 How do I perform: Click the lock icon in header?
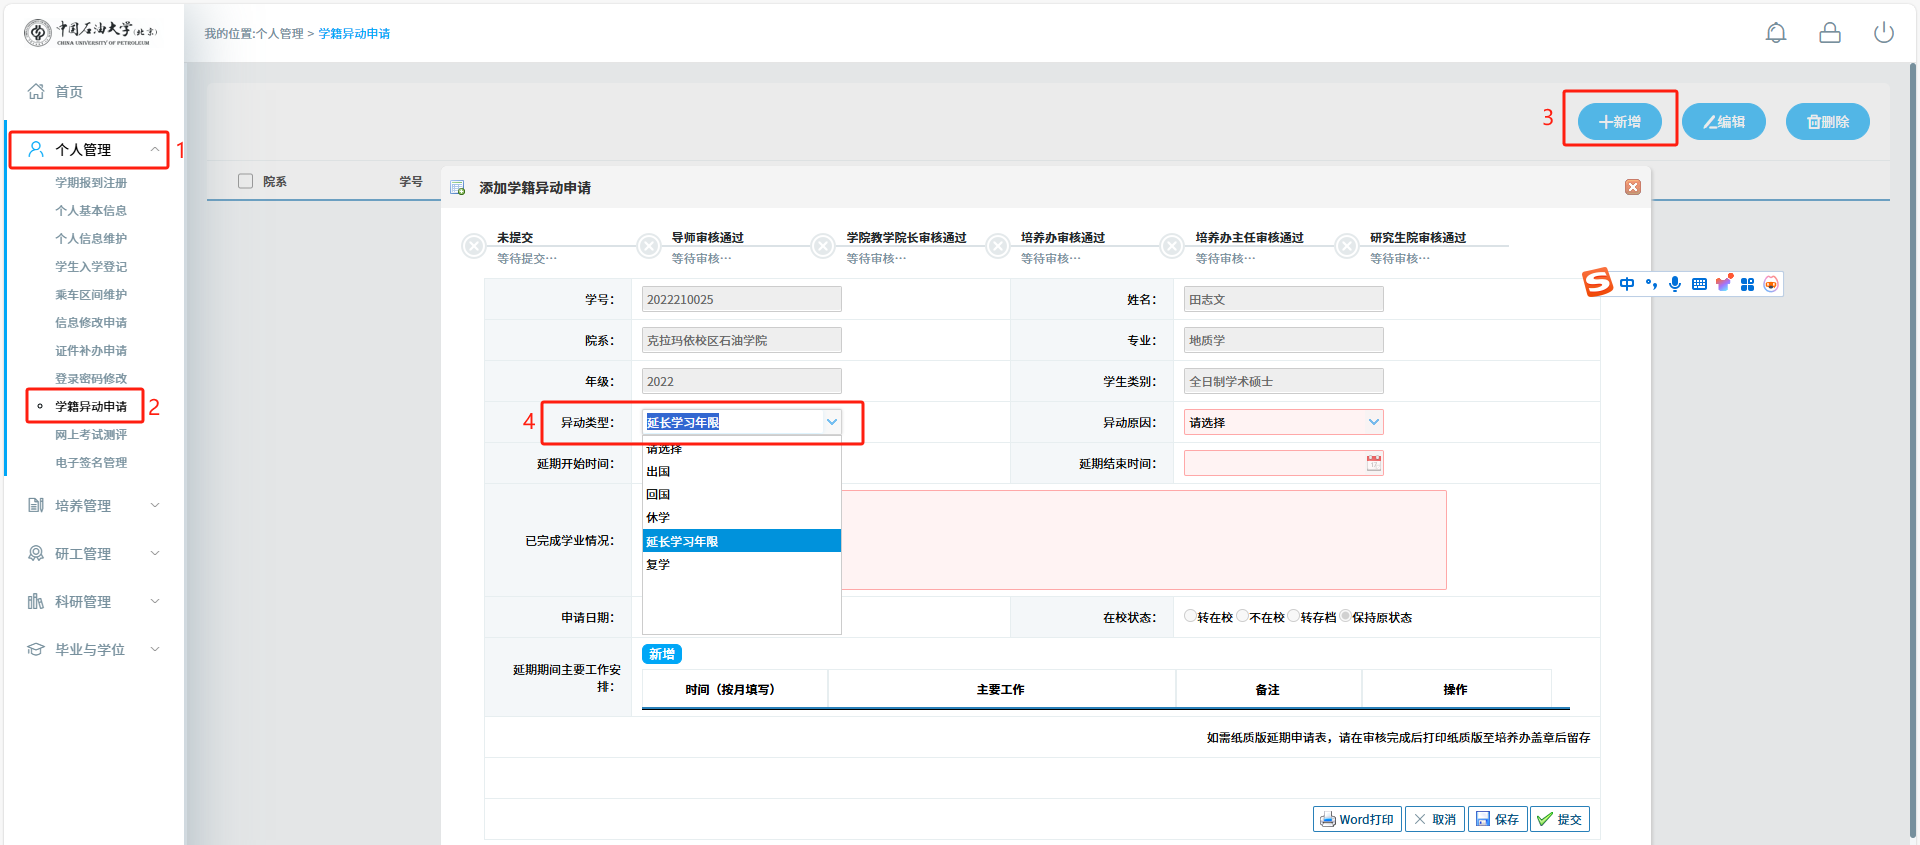[x=1830, y=33]
